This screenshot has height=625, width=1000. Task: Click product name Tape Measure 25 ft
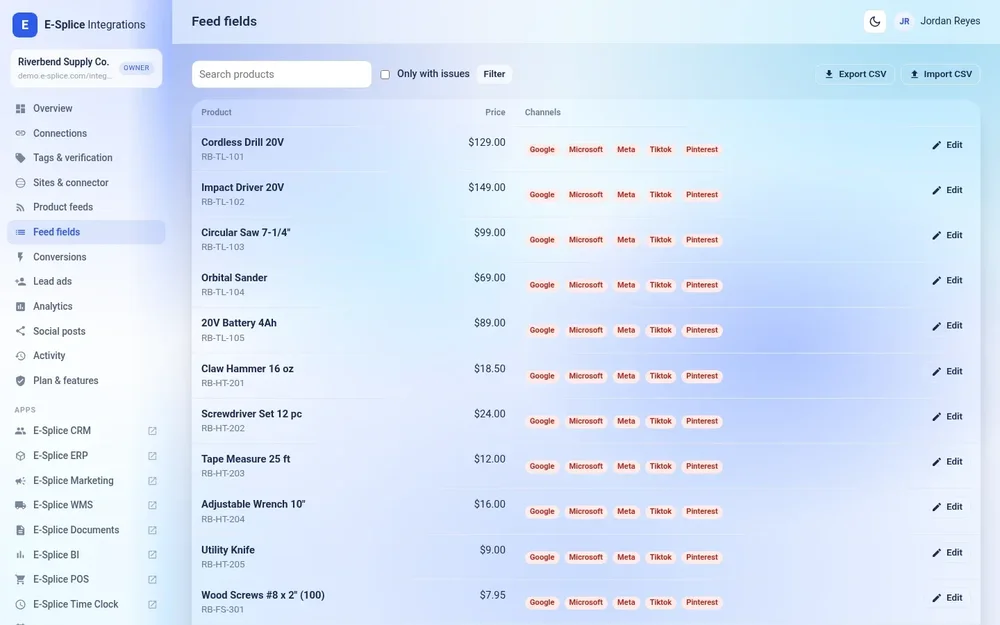[x=246, y=459]
